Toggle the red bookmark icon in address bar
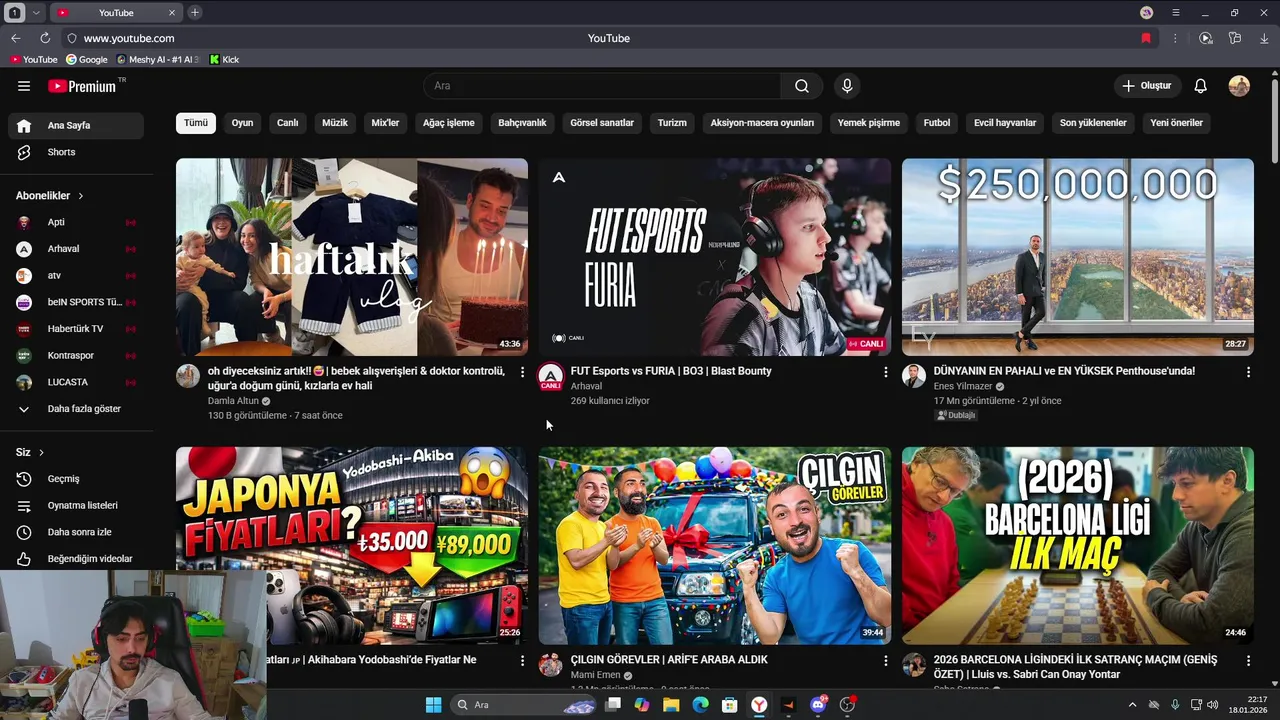Image resolution: width=1280 pixels, height=720 pixels. pos(1146,38)
